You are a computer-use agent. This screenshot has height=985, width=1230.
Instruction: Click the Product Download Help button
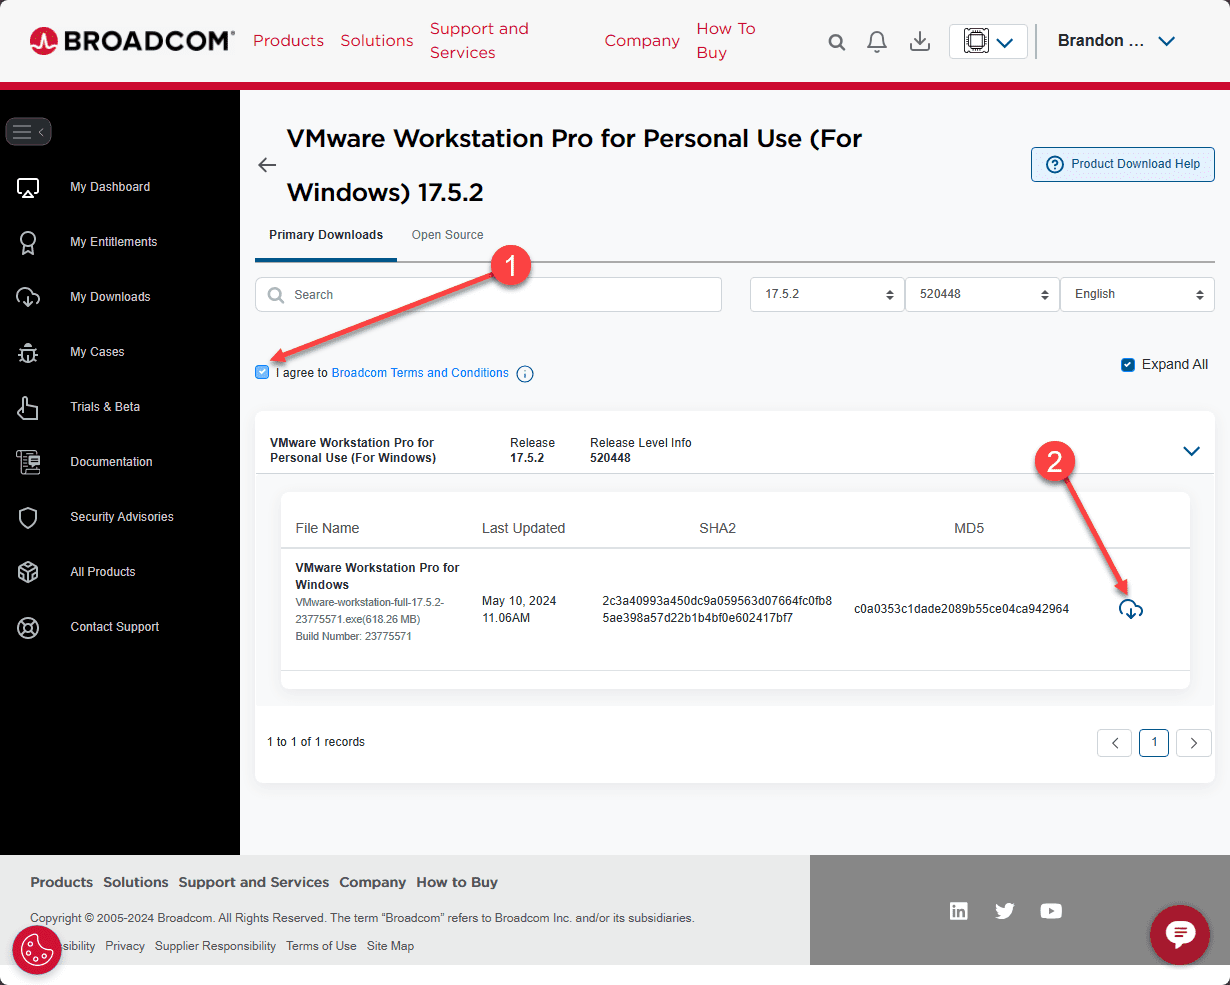click(1123, 164)
